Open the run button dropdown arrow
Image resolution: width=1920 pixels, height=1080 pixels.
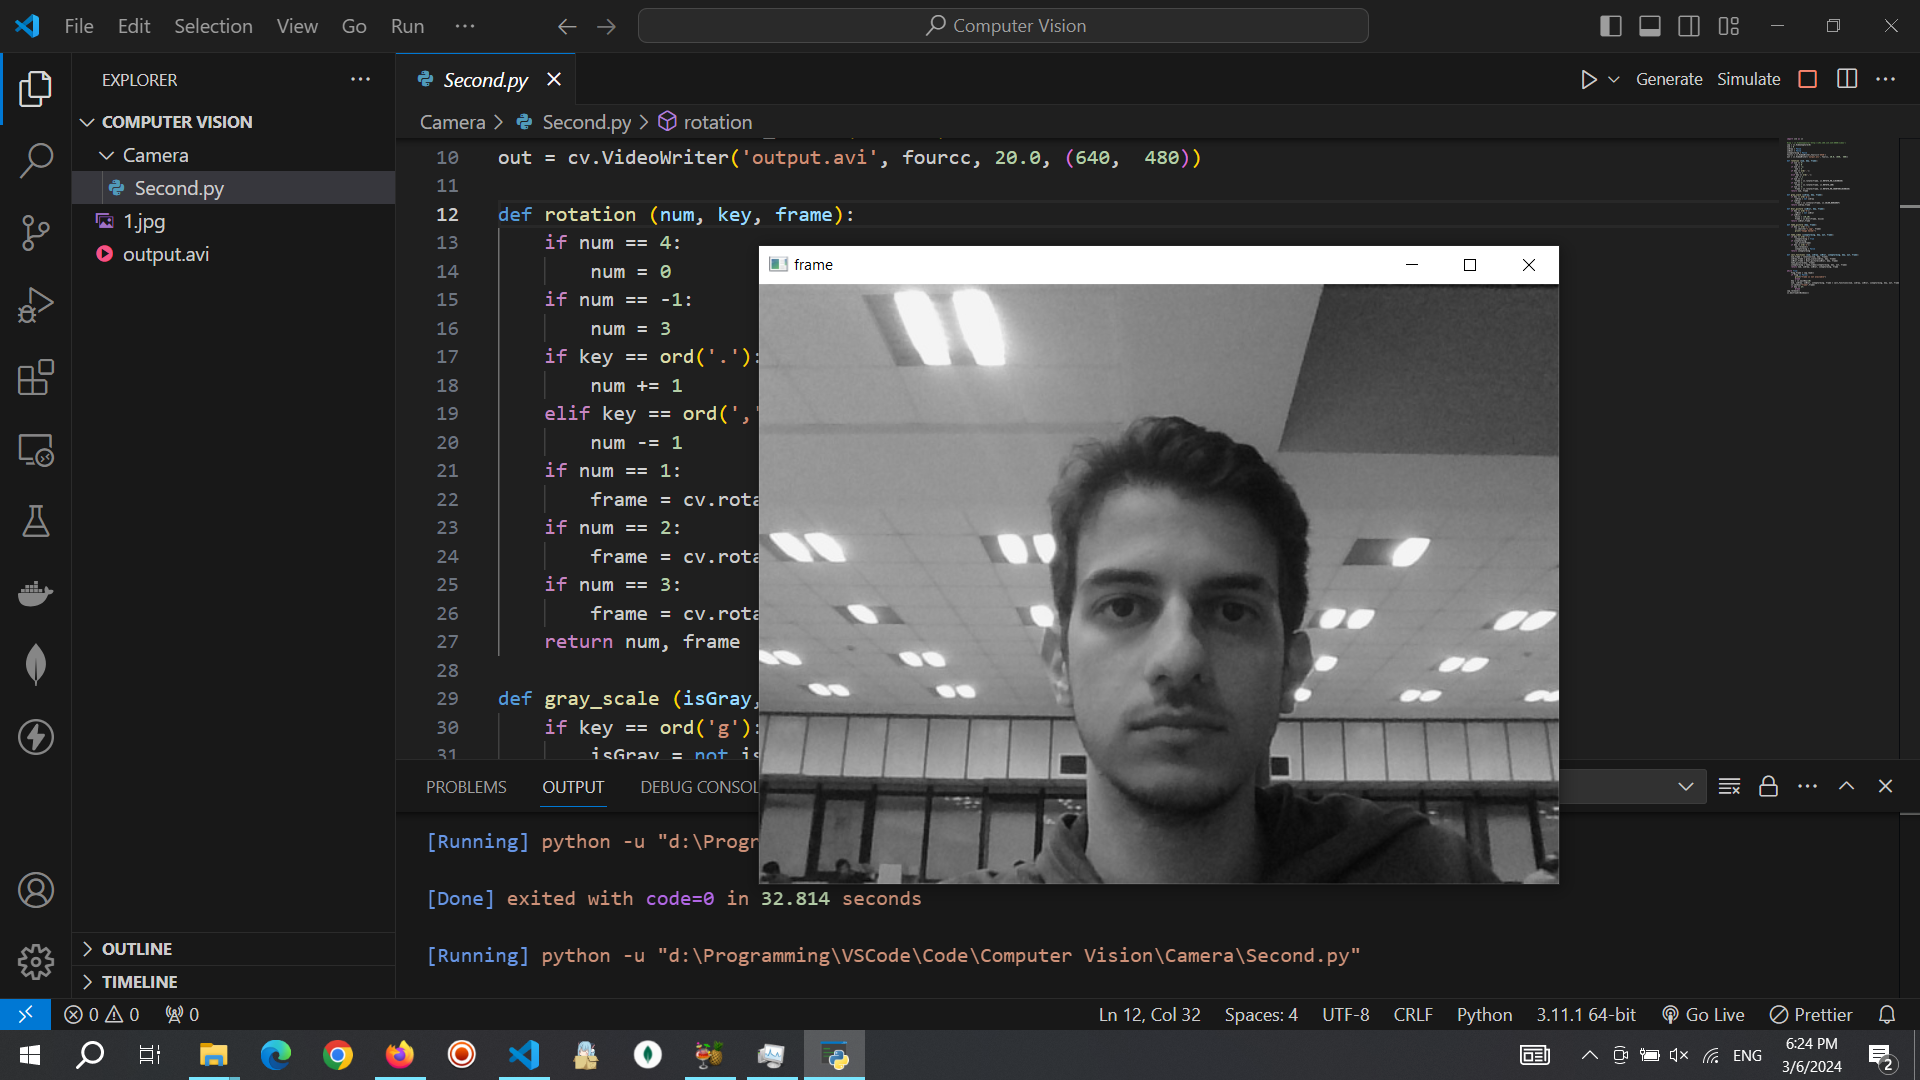point(1614,79)
